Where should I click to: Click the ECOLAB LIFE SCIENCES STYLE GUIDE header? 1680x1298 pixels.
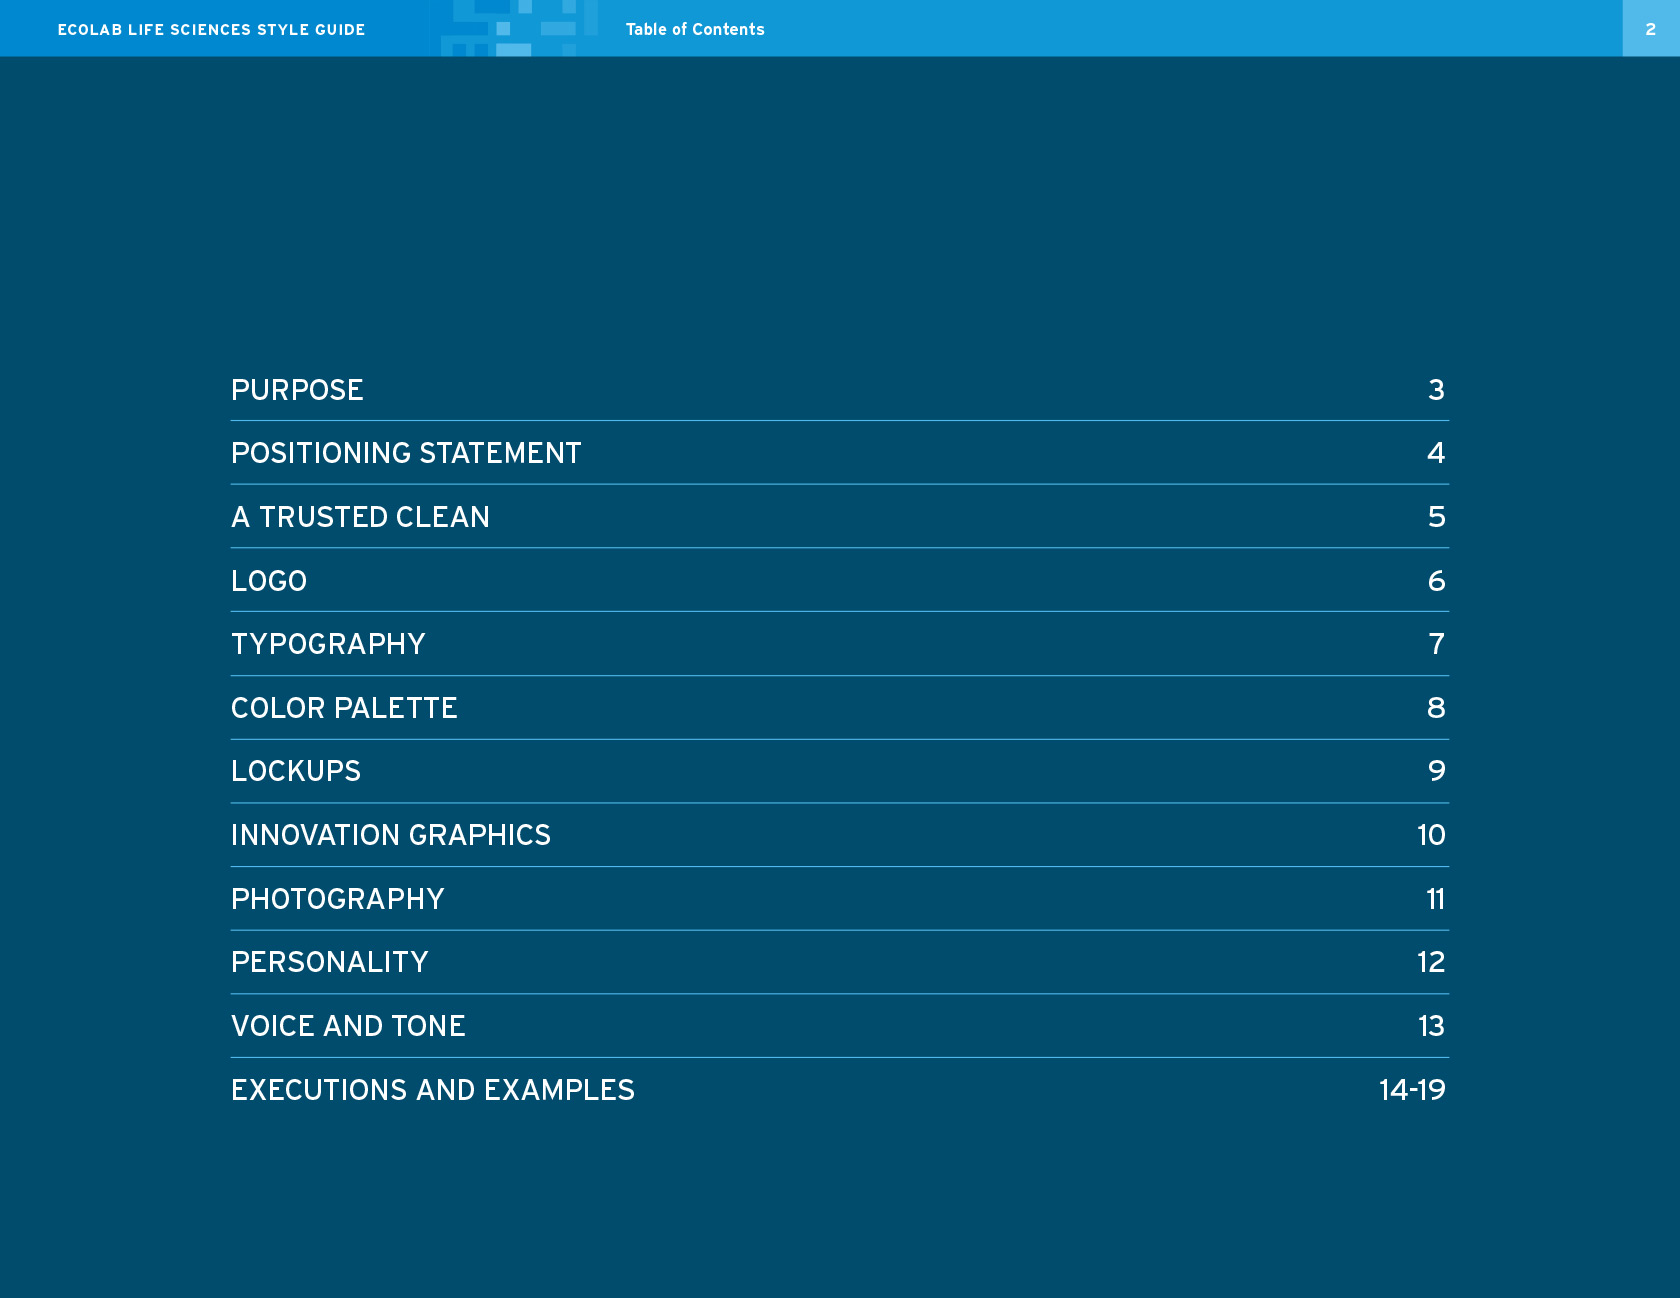211,30
